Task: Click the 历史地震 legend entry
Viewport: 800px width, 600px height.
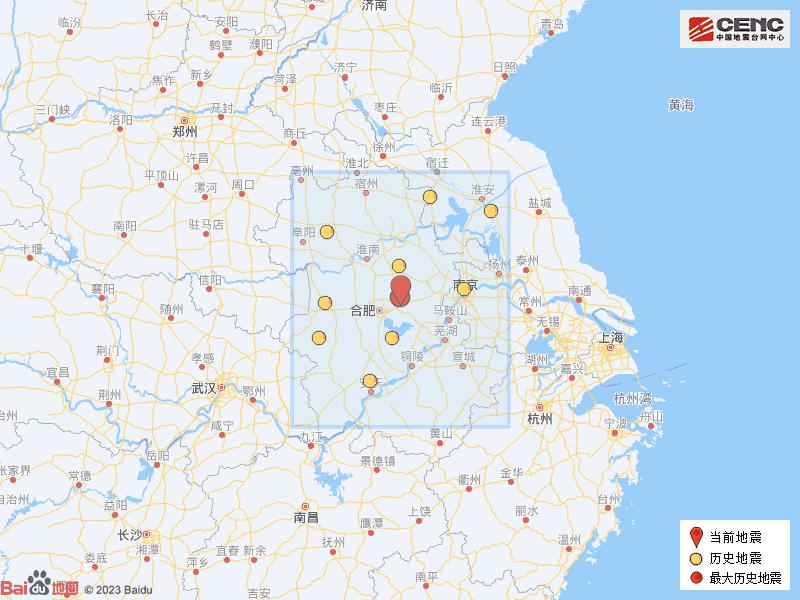Action: 735,557
